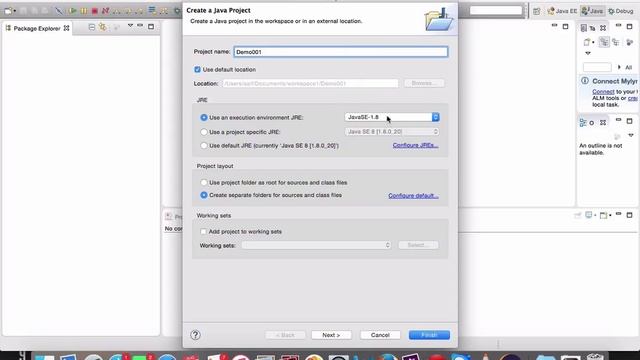This screenshot has height=360, width=640.
Task: Click the Quick Access search field
Action: point(496,11)
